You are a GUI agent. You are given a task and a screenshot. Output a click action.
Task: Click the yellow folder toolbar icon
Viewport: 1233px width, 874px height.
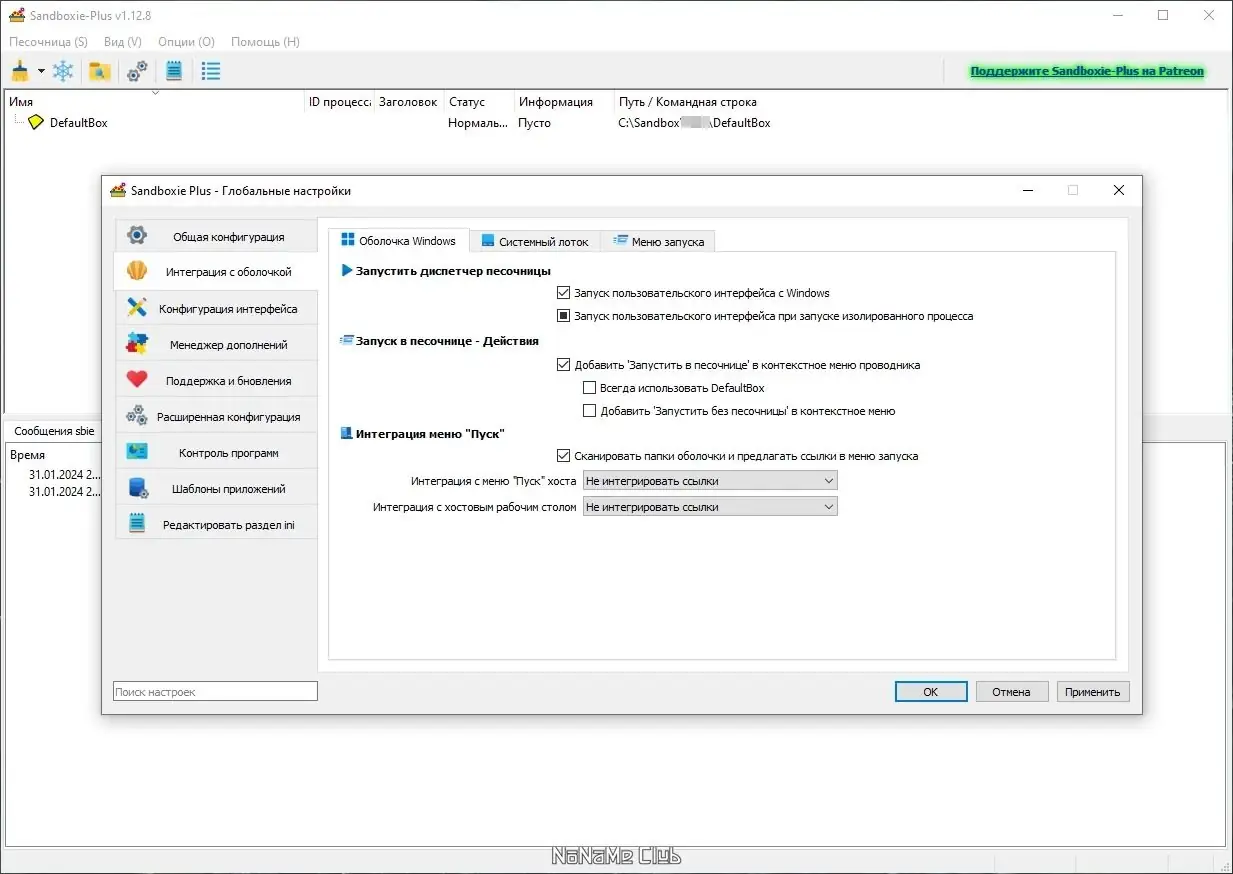[99, 71]
